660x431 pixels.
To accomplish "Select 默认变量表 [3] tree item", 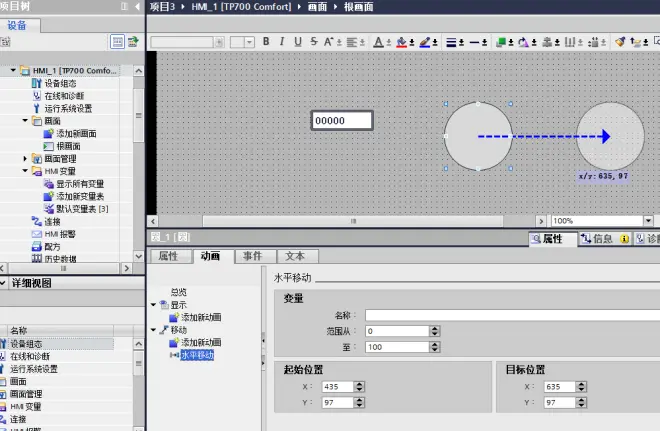I will pyautogui.click(x=82, y=209).
